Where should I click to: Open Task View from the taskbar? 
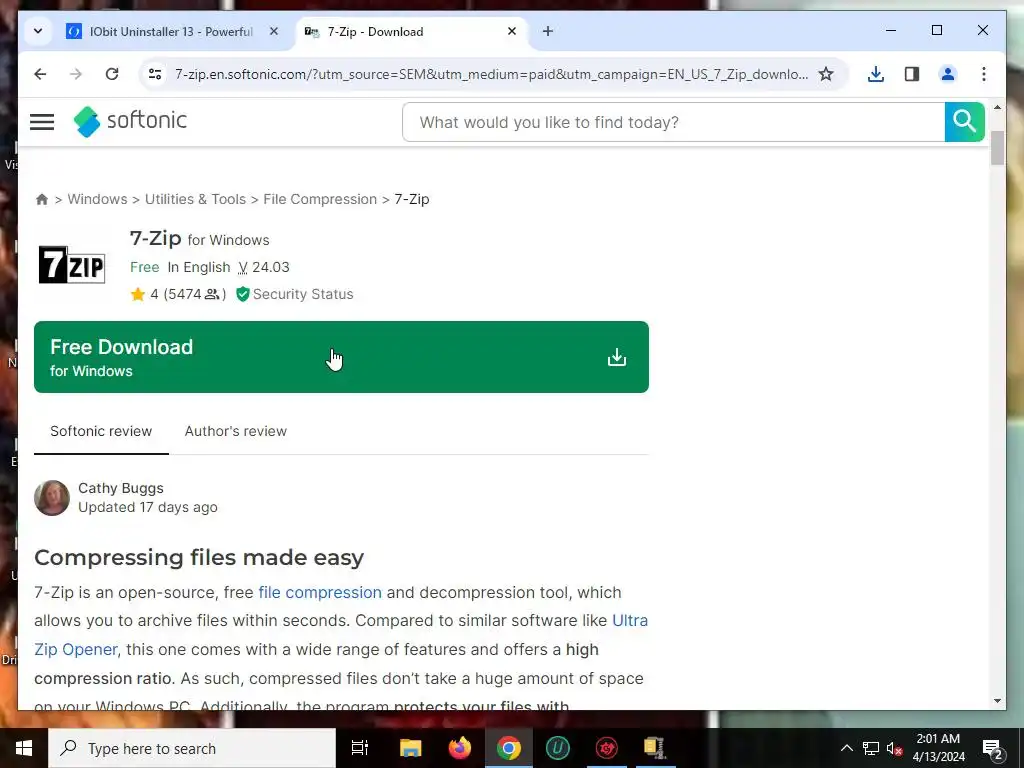[x=360, y=748]
